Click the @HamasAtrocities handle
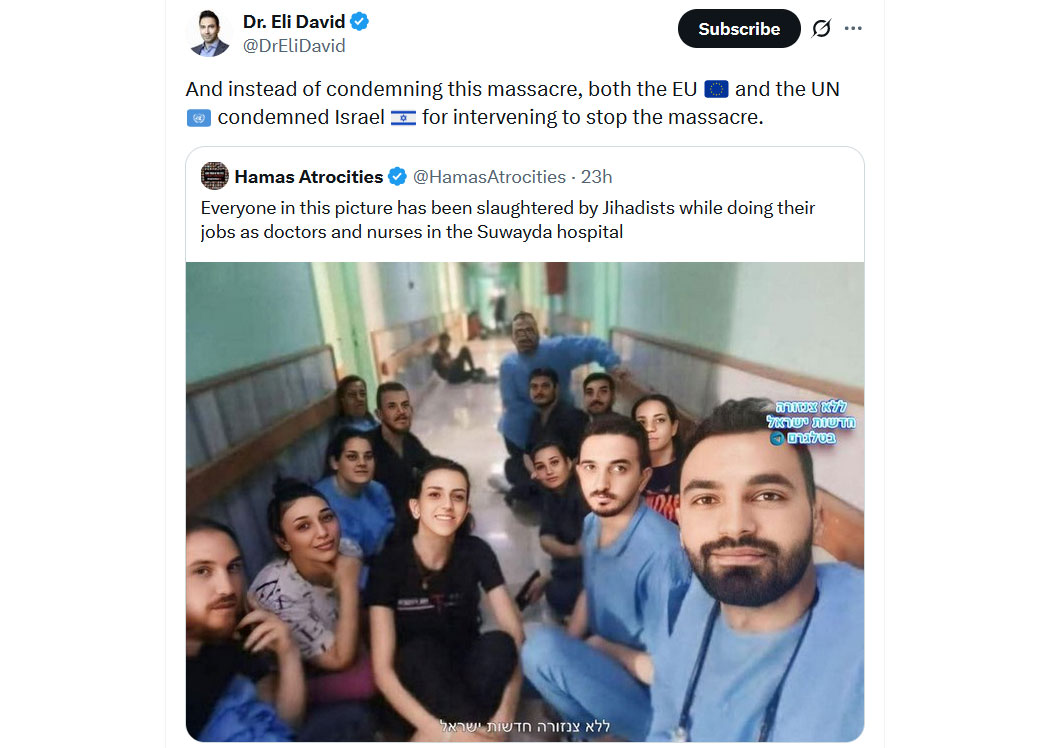Screen dimensions: 1050x748 (490, 177)
